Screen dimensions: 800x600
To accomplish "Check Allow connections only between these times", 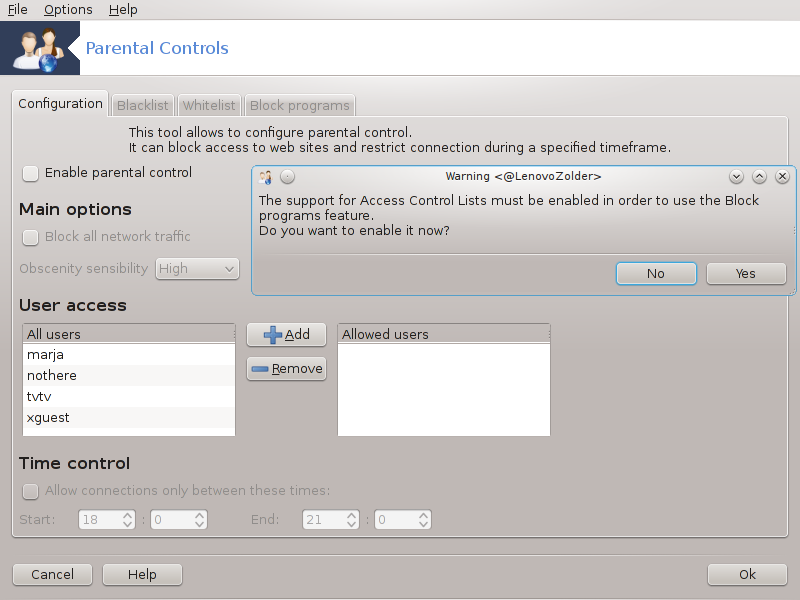I will pos(31,491).
